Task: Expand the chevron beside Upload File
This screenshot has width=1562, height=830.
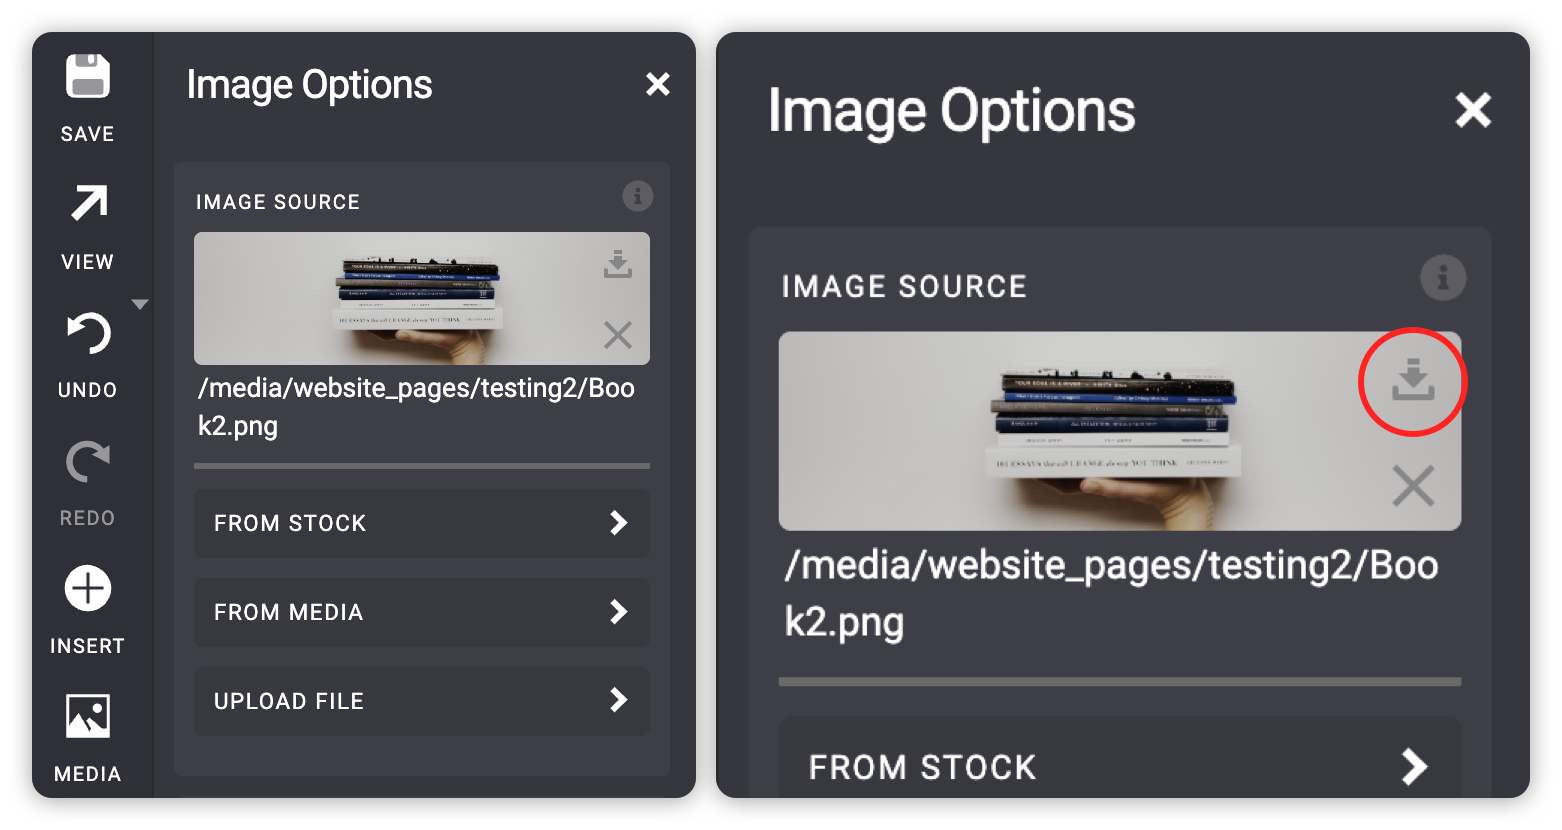Action: [619, 701]
